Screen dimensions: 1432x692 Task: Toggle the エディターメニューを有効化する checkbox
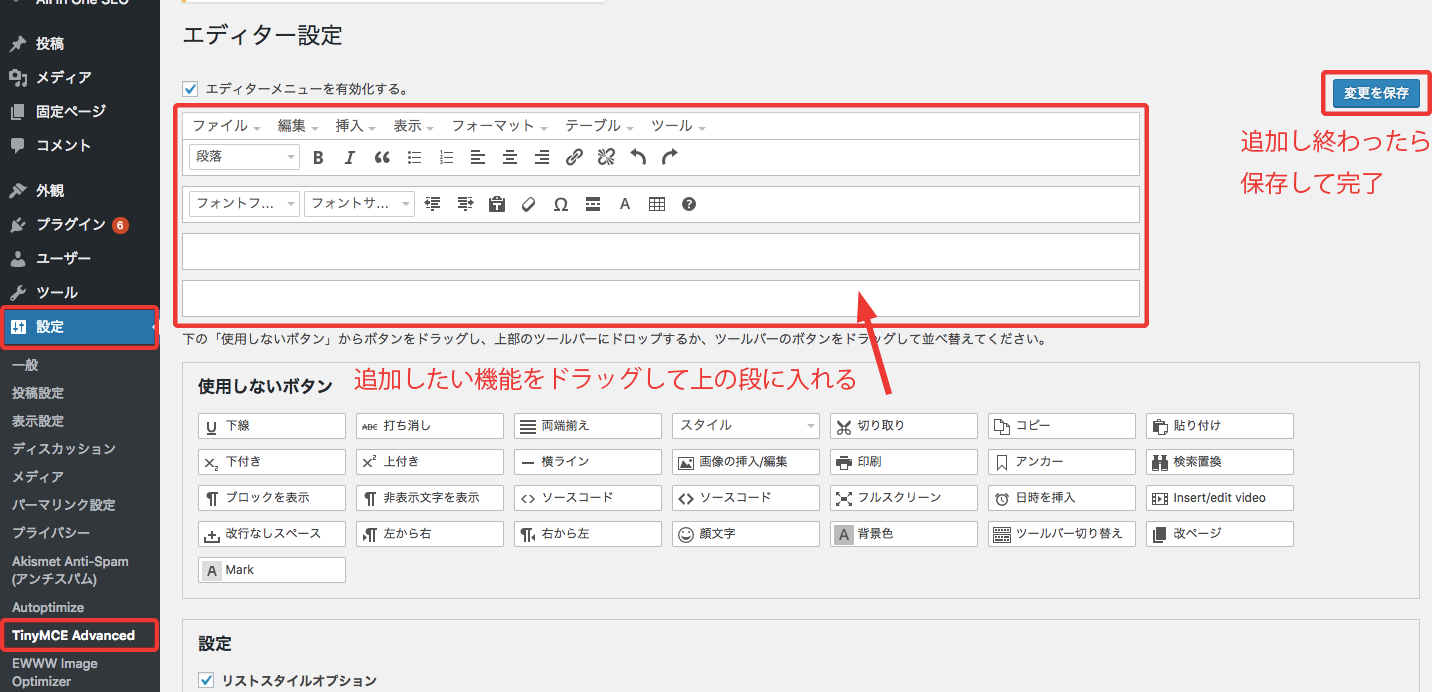point(191,88)
